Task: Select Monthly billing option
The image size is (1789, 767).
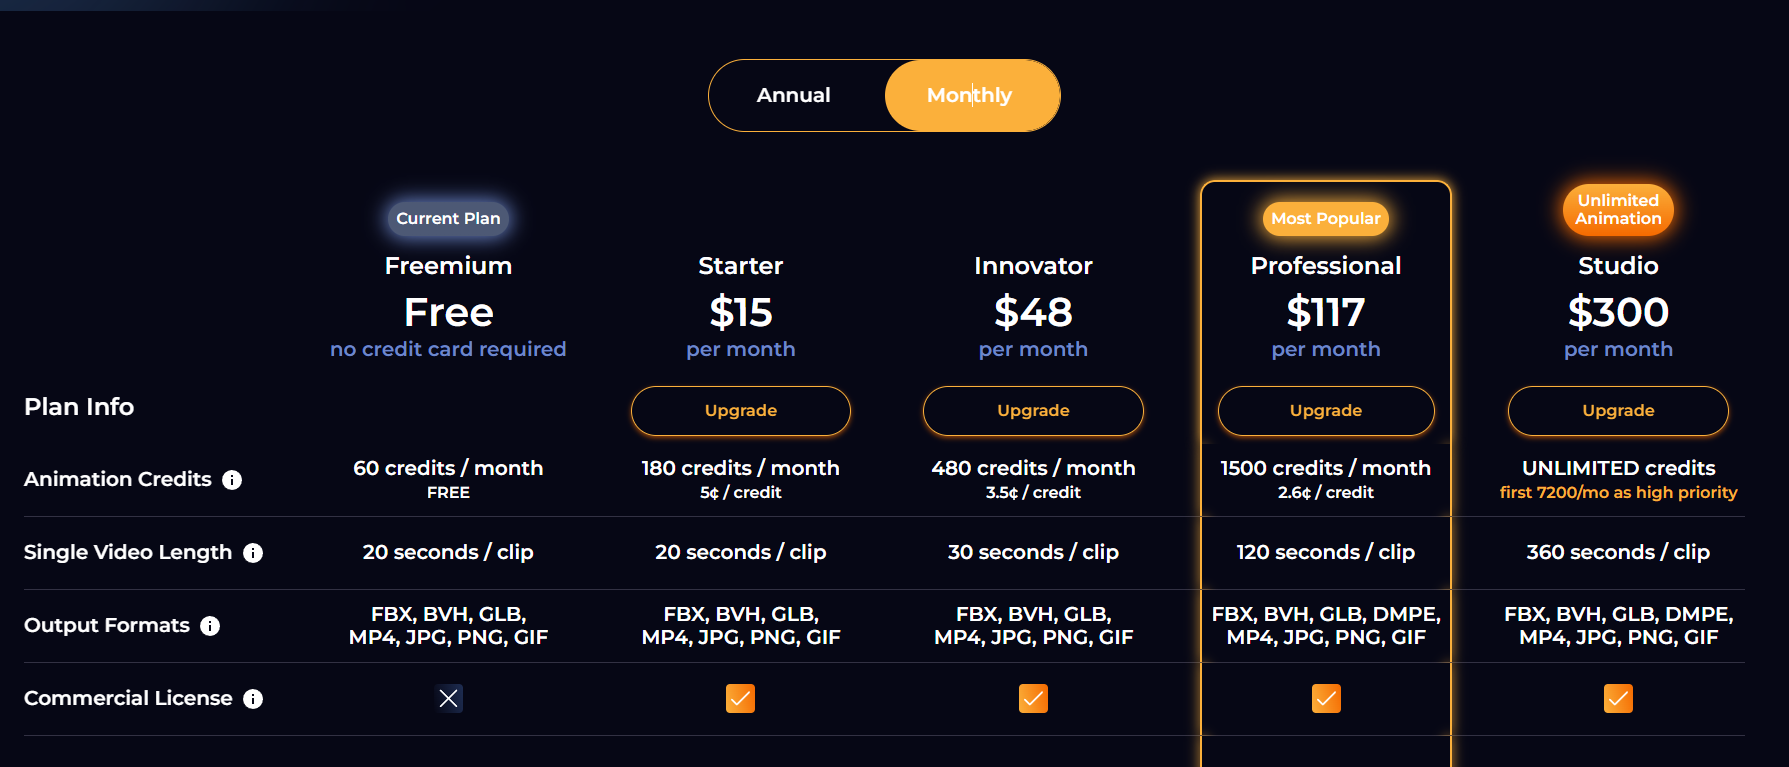Action: [970, 95]
